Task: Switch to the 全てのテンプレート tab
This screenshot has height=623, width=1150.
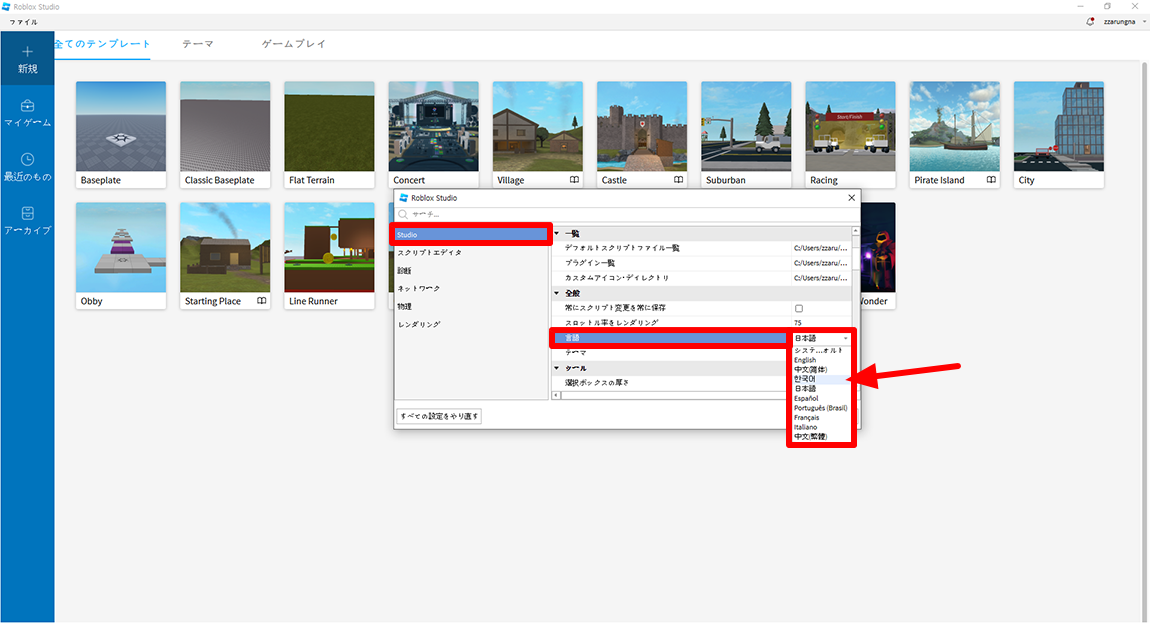Action: pos(102,44)
